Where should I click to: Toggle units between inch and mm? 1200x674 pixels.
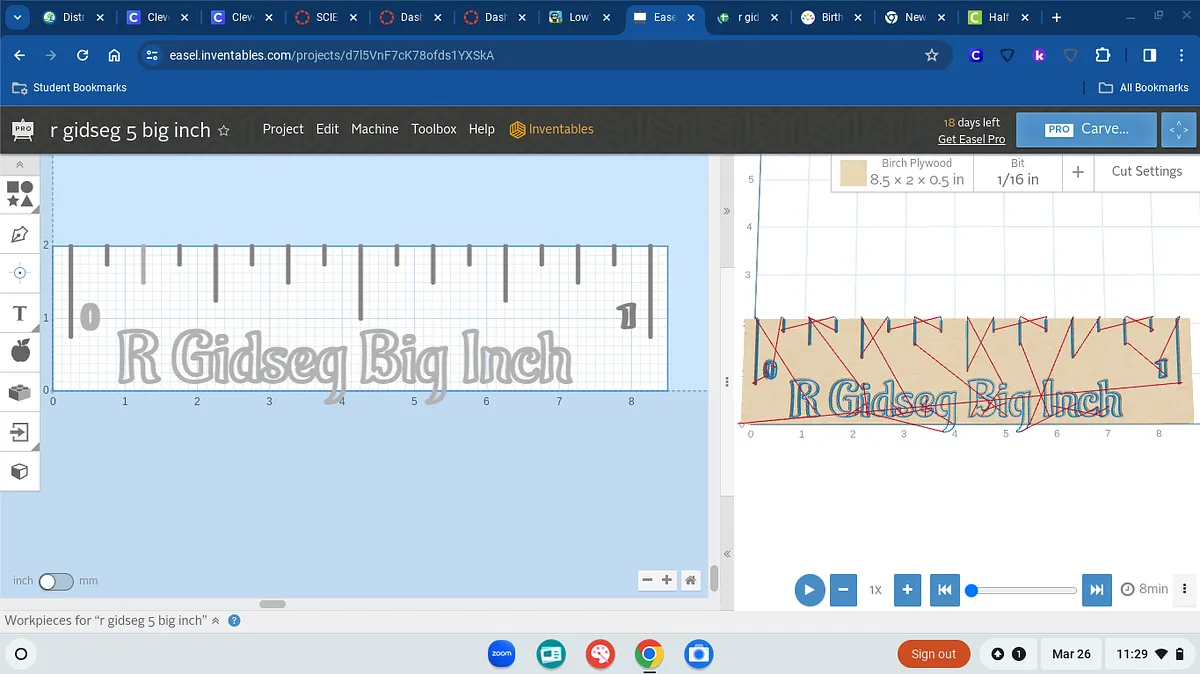[x=56, y=581]
